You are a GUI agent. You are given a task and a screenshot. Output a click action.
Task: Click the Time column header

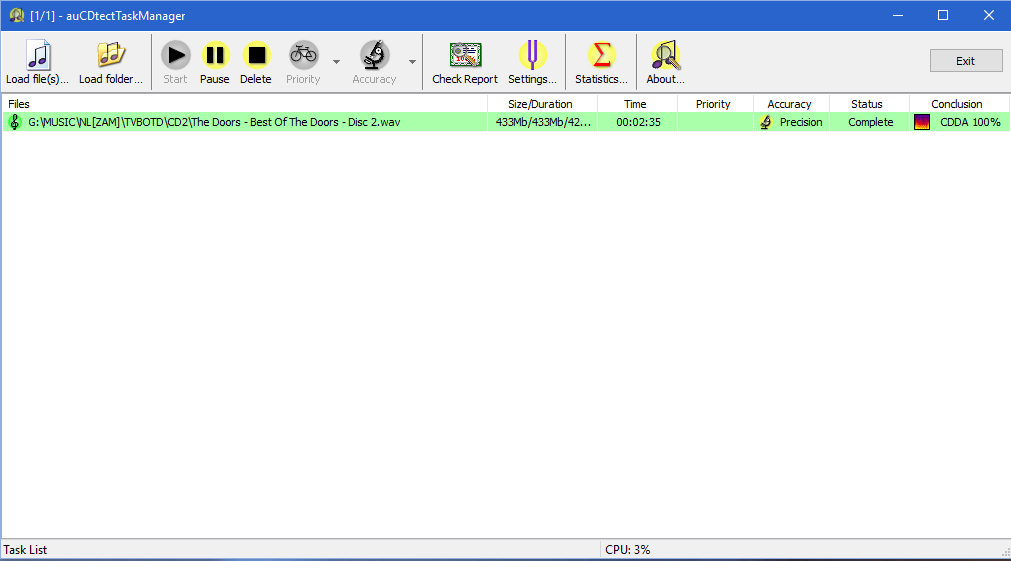click(x=636, y=104)
